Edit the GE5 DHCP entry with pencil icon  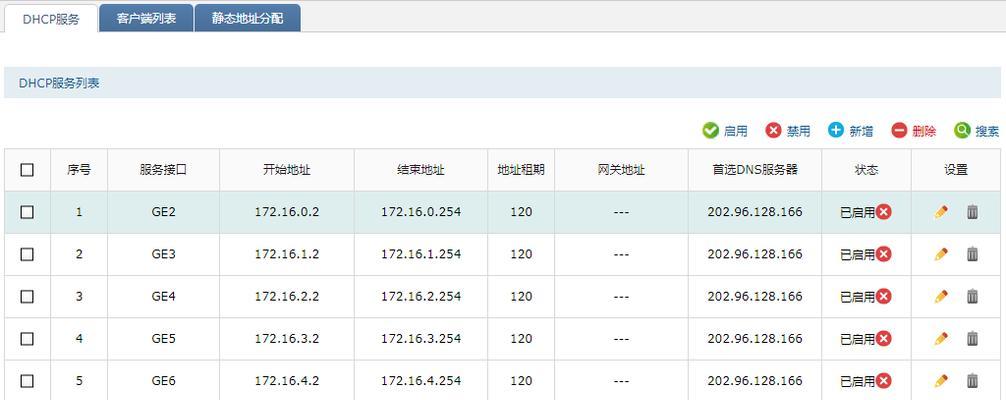tap(941, 338)
